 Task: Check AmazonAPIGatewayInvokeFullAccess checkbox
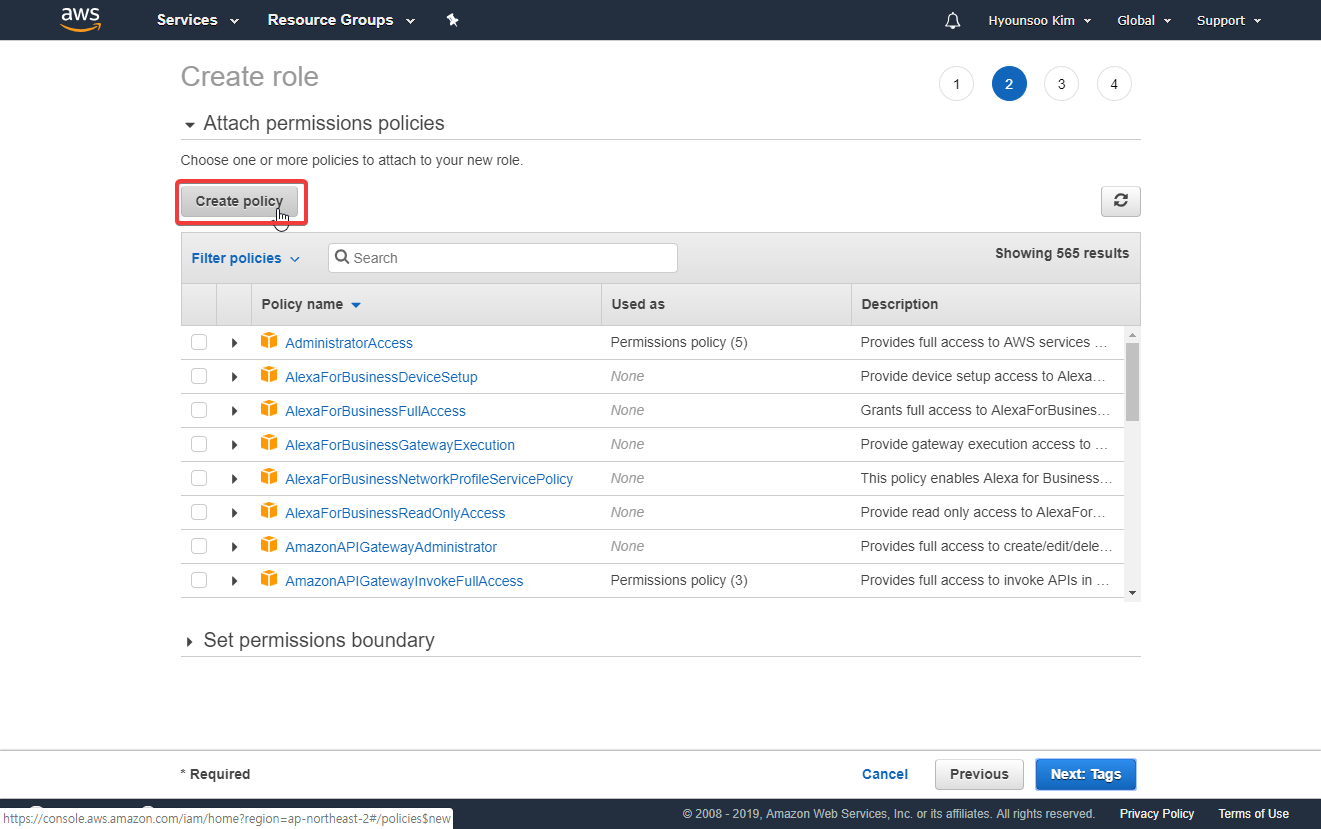[199, 580]
